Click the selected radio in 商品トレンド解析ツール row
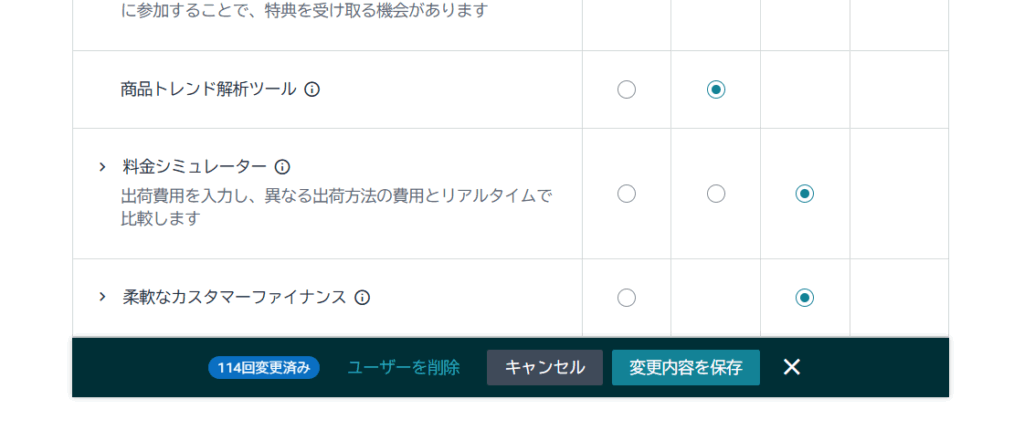Image resolution: width=1024 pixels, height=431 pixels. click(716, 90)
